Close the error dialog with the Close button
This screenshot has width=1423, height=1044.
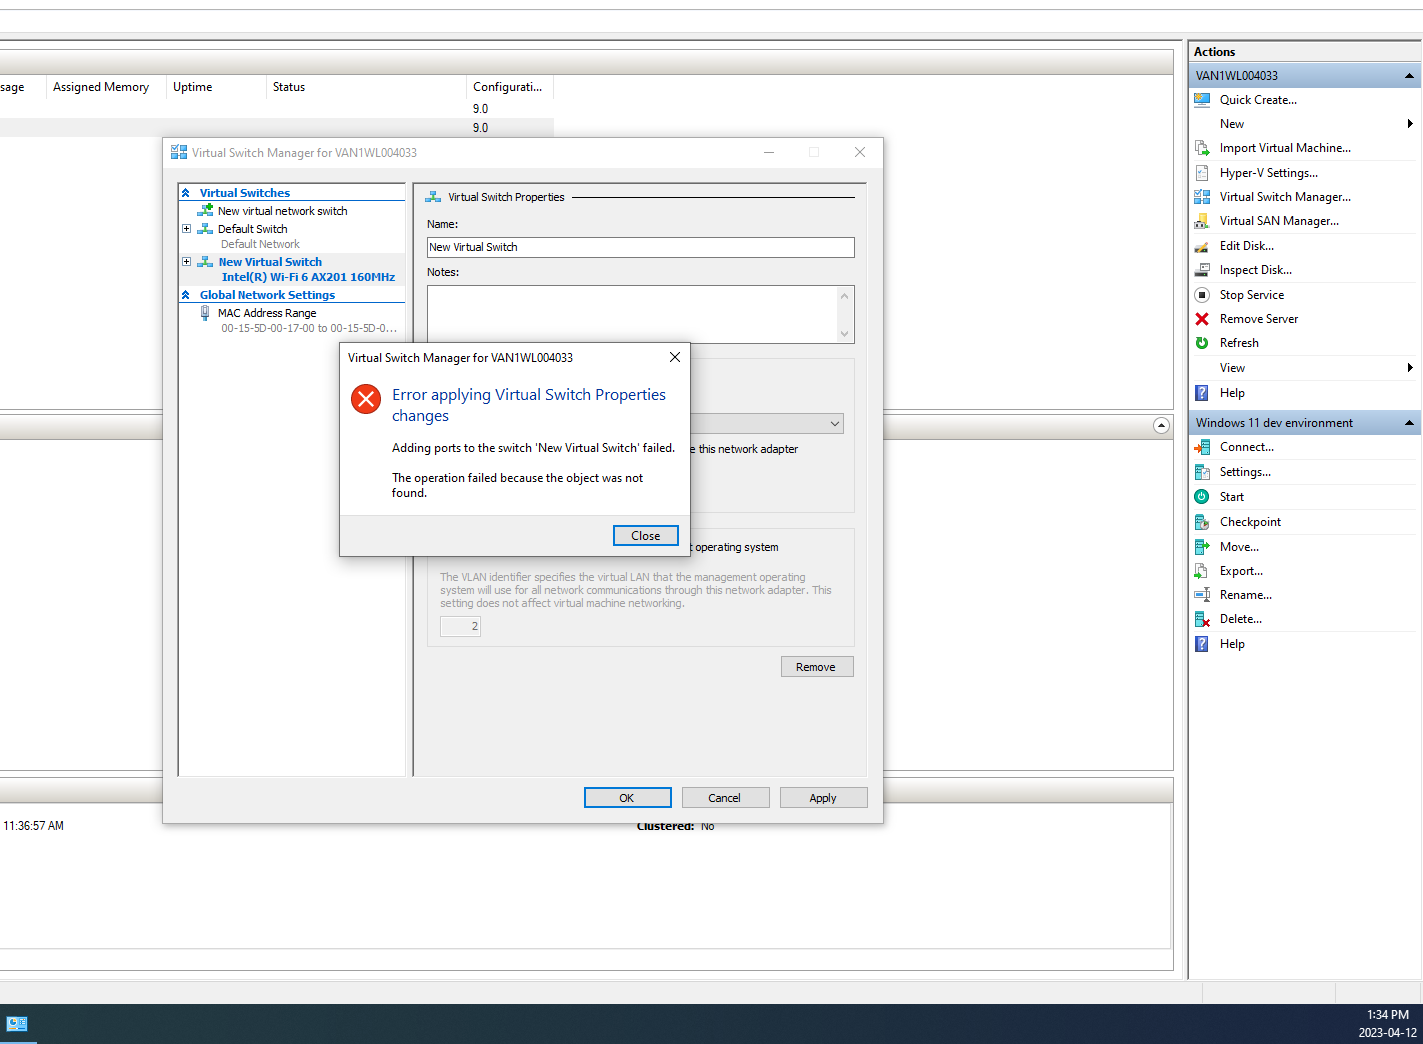tap(645, 536)
